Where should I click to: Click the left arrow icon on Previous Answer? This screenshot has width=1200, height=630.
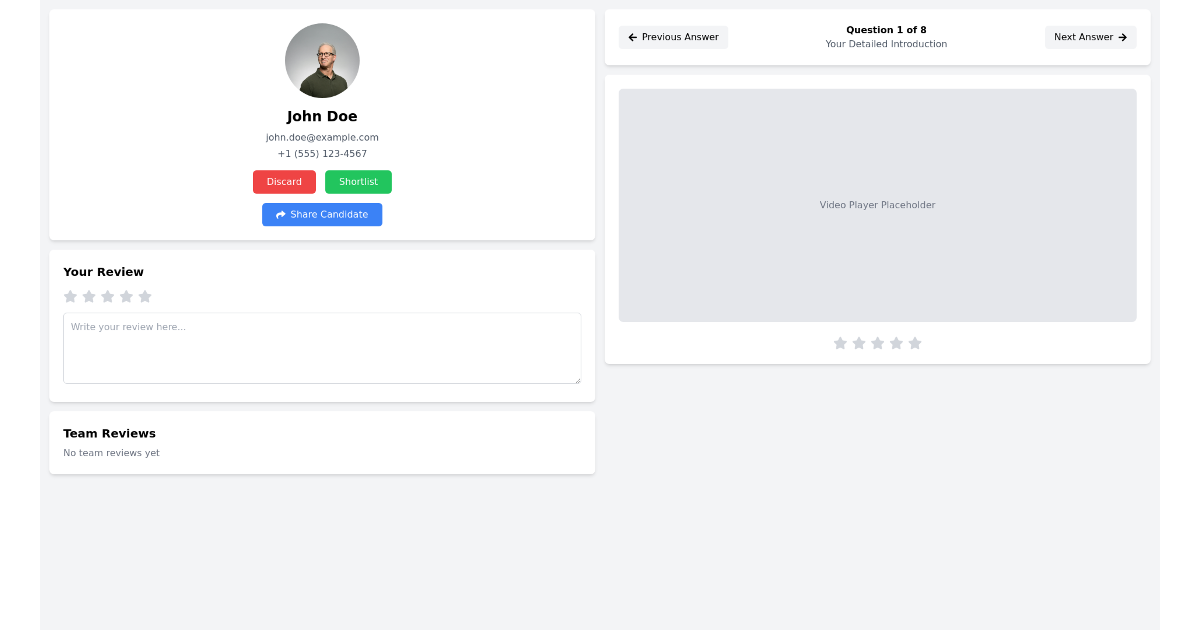click(632, 37)
